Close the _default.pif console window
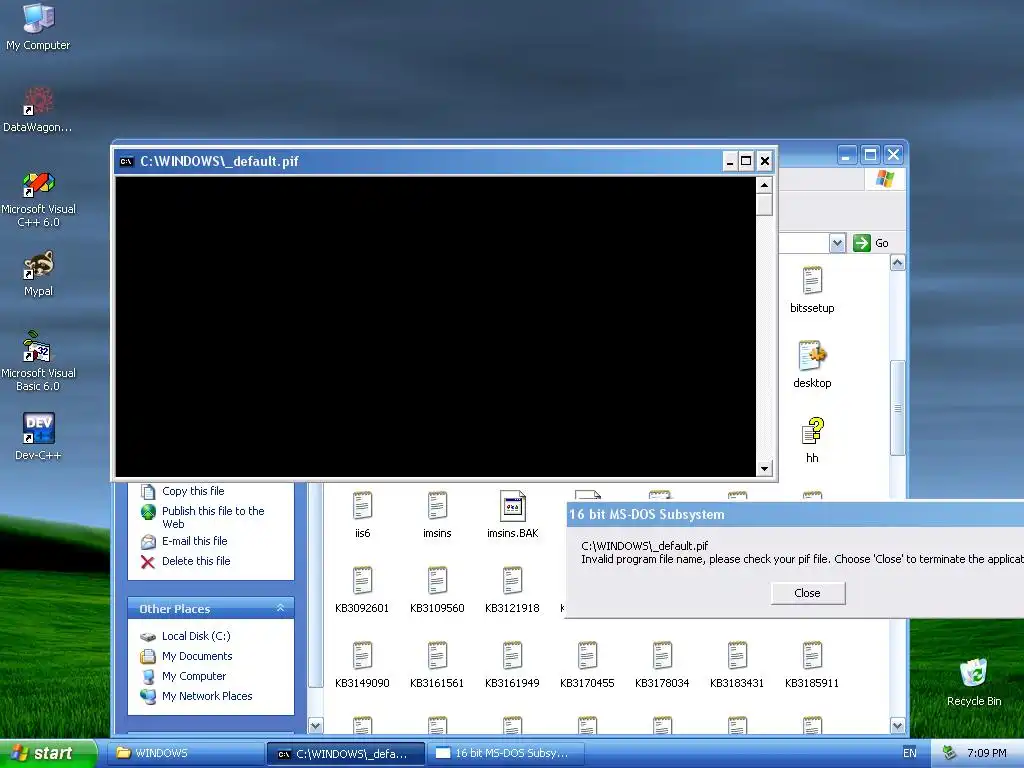The width and height of the screenshot is (1024, 768). click(x=765, y=161)
